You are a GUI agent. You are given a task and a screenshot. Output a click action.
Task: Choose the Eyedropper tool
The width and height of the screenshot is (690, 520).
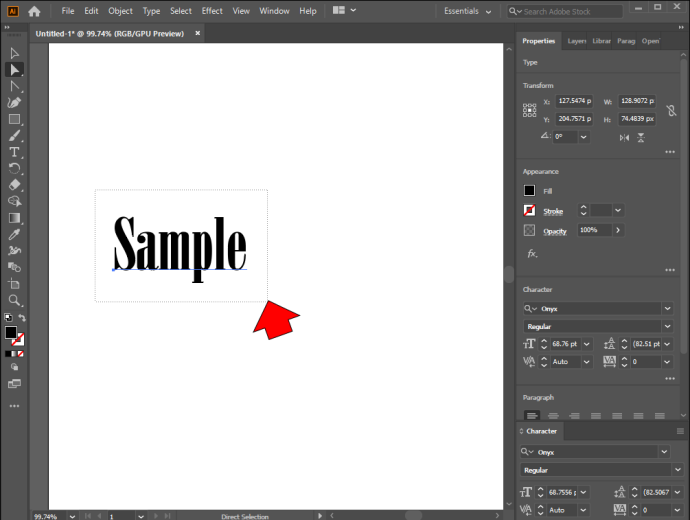pyautogui.click(x=14, y=234)
